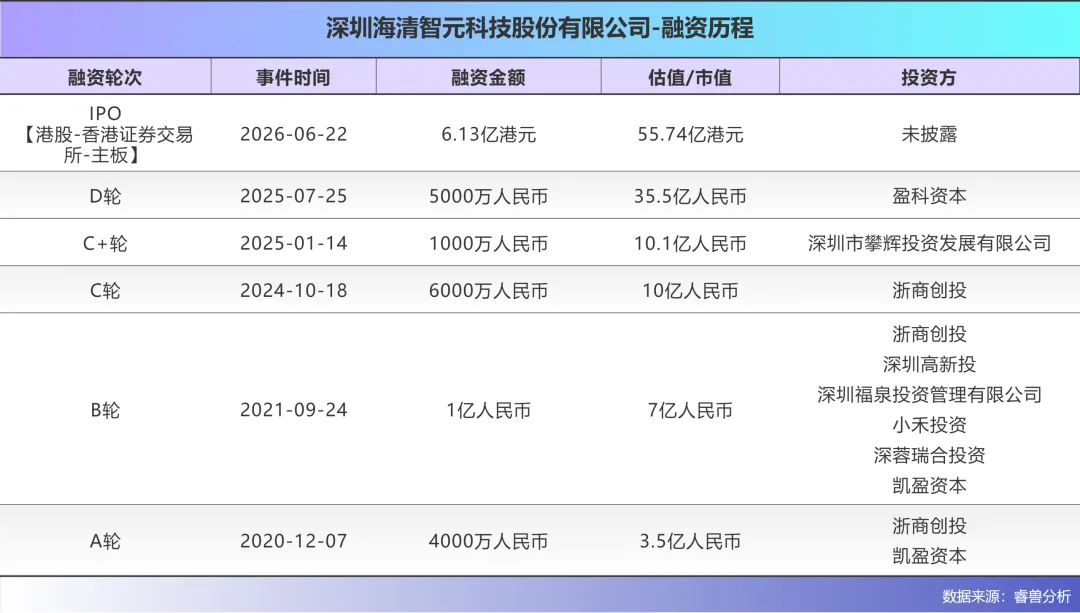Select the D轮 round cell

click(x=105, y=196)
